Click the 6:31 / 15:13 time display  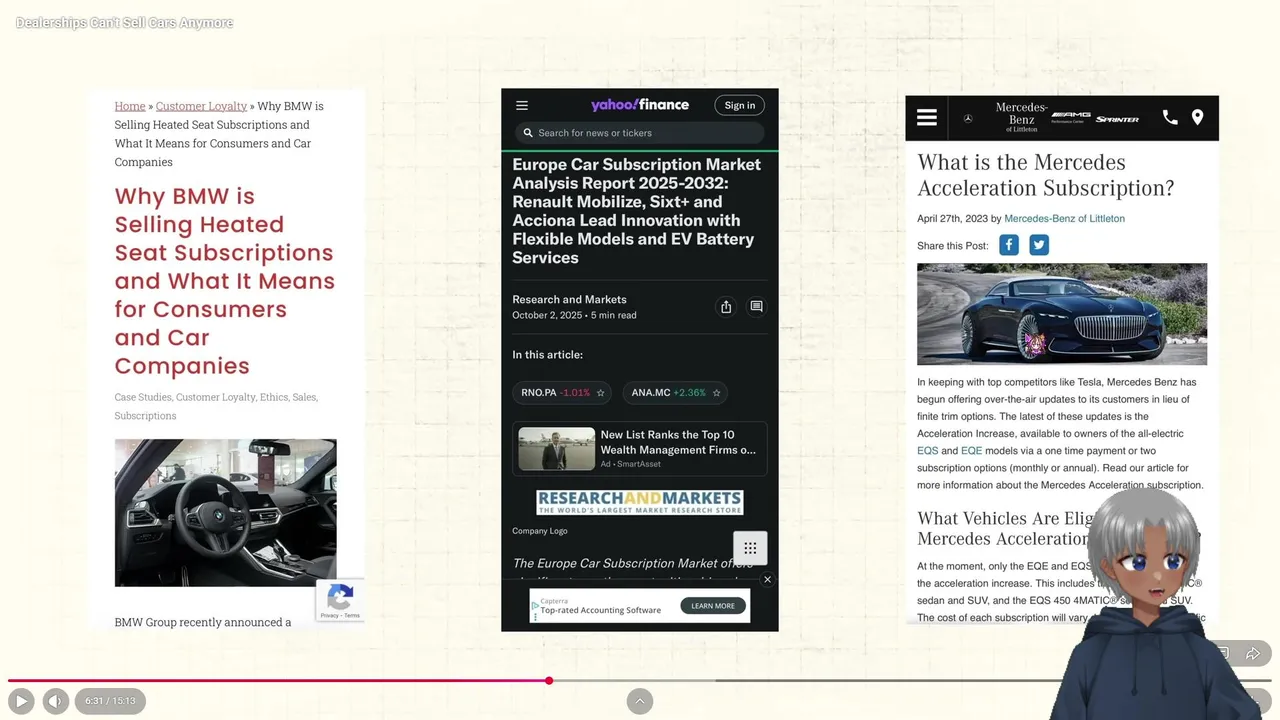110,701
